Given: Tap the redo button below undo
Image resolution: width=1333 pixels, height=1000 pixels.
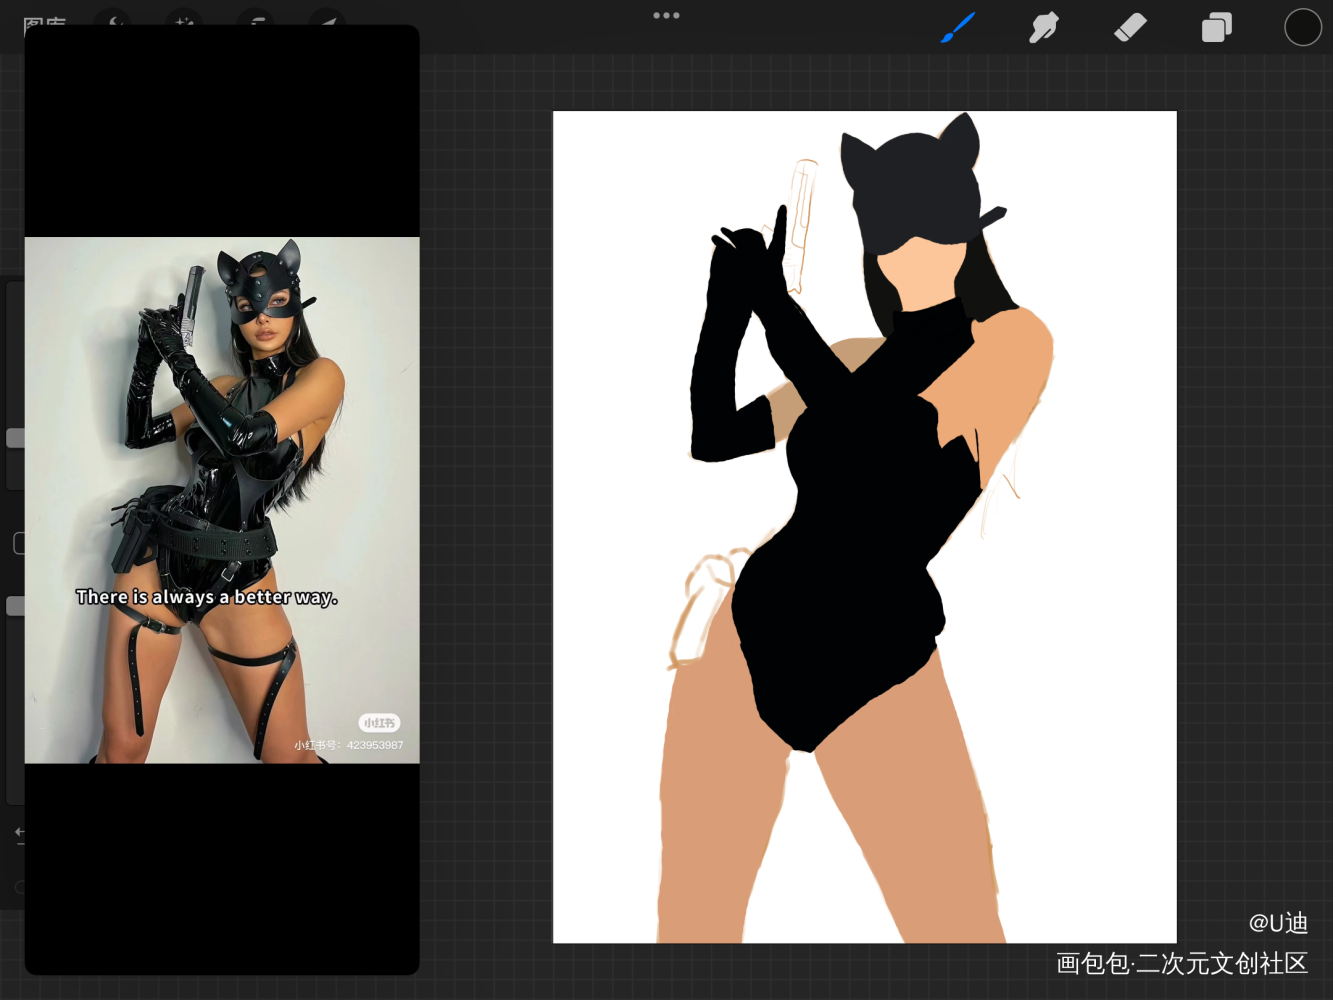Looking at the screenshot, I should coord(19,887).
